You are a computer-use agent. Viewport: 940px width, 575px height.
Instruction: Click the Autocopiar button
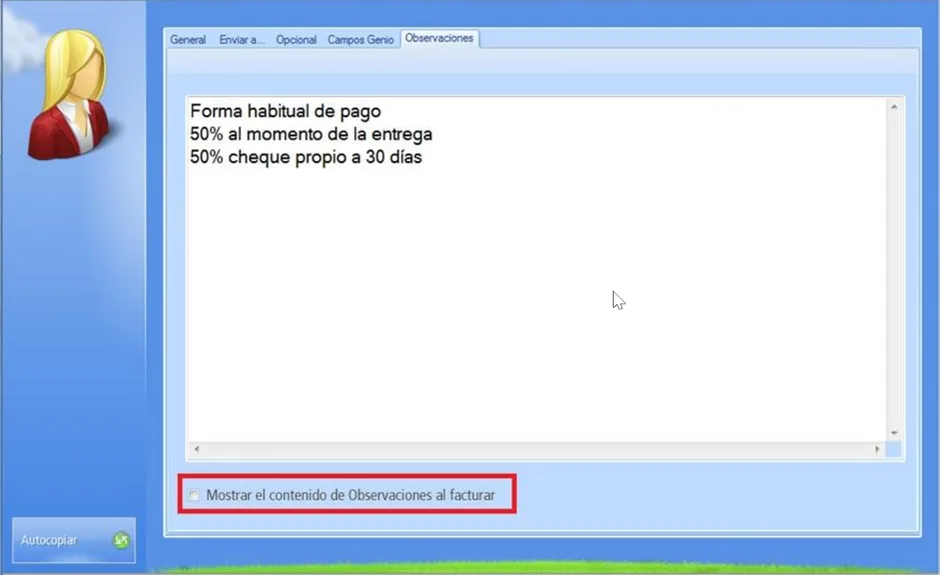[x=74, y=540]
